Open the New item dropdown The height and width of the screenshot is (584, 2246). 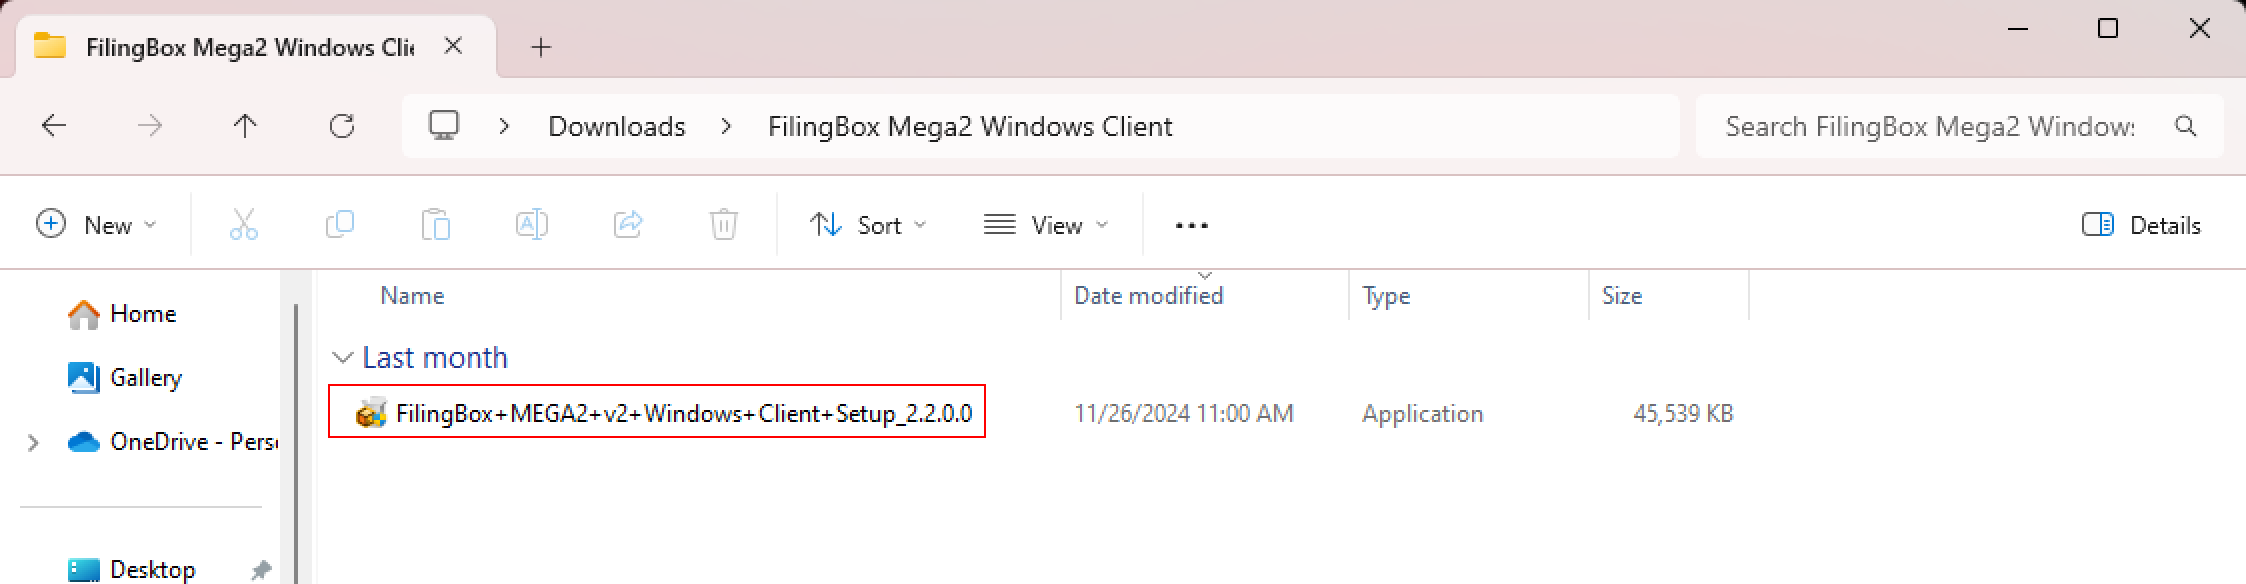click(x=97, y=225)
